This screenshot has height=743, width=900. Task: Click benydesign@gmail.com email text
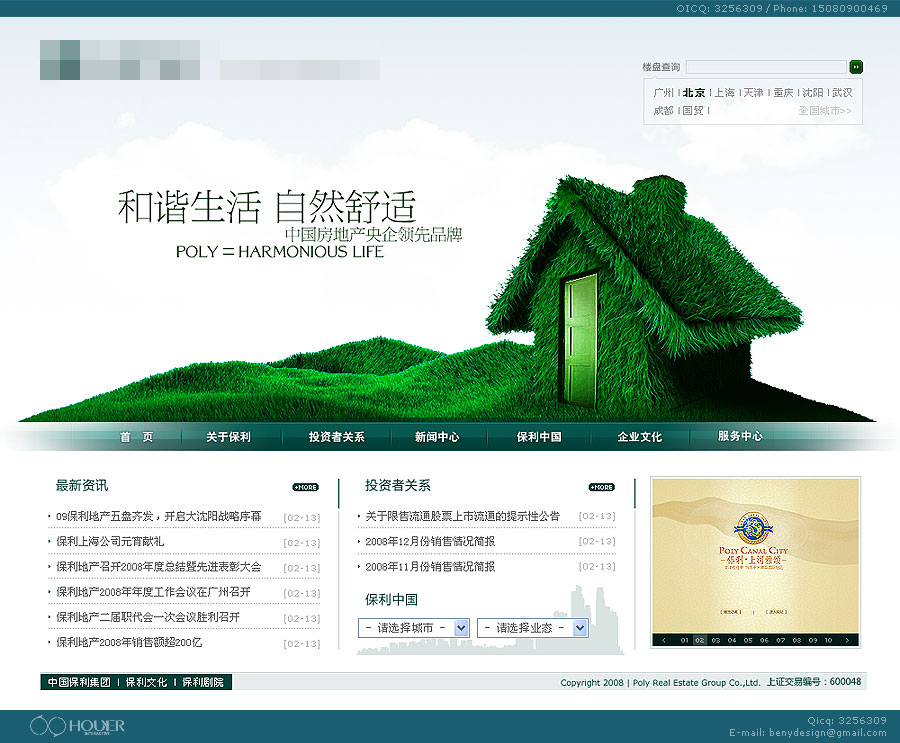828,733
